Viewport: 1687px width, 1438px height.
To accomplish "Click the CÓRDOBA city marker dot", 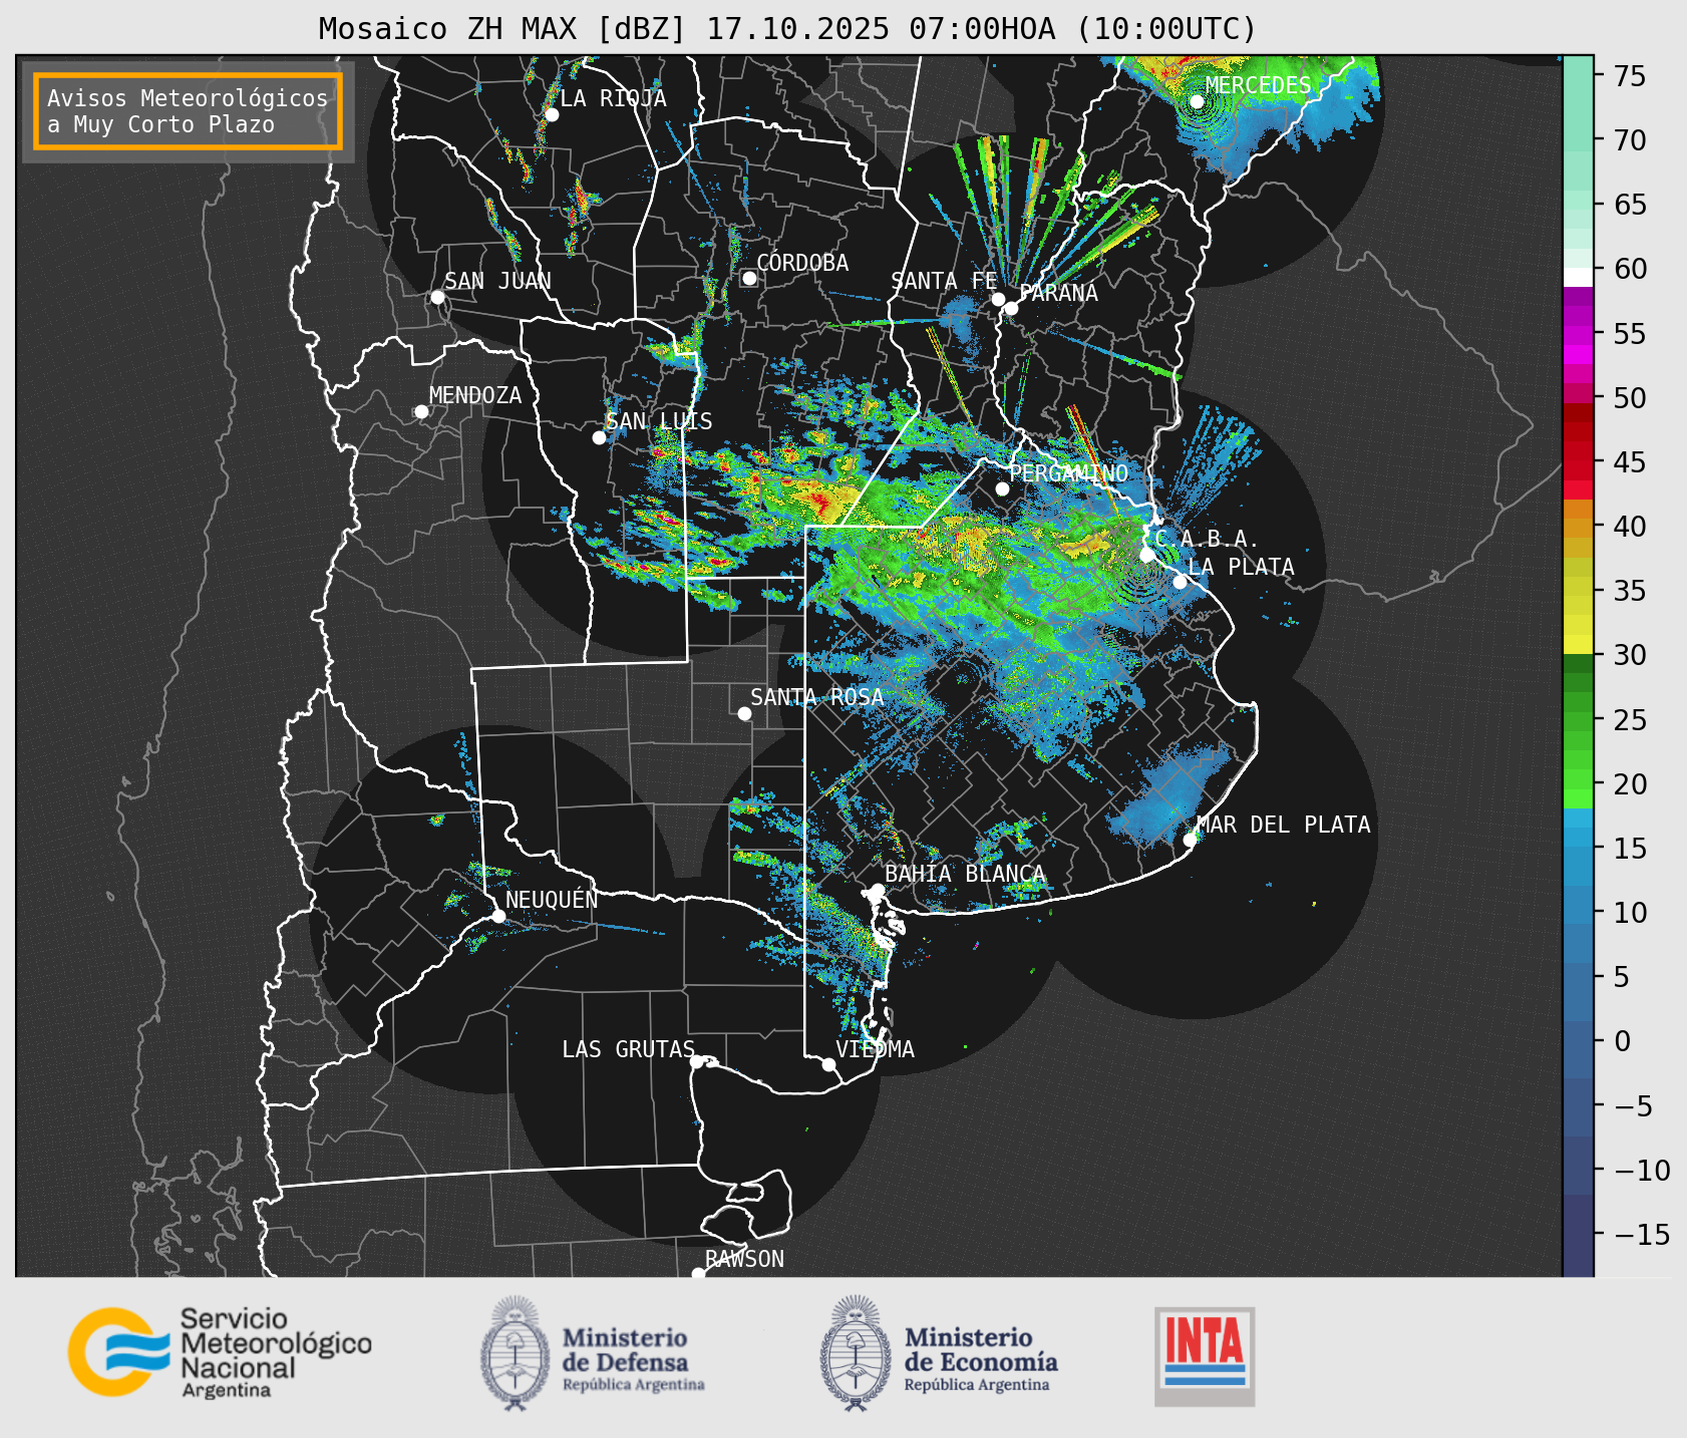I will [749, 278].
